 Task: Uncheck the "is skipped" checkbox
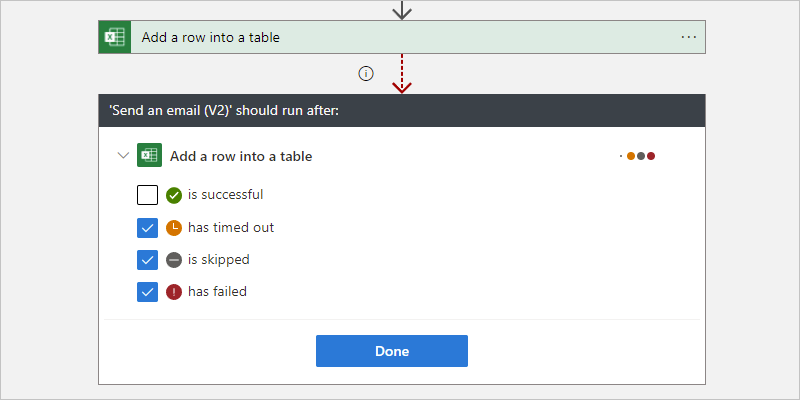click(147, 259)
